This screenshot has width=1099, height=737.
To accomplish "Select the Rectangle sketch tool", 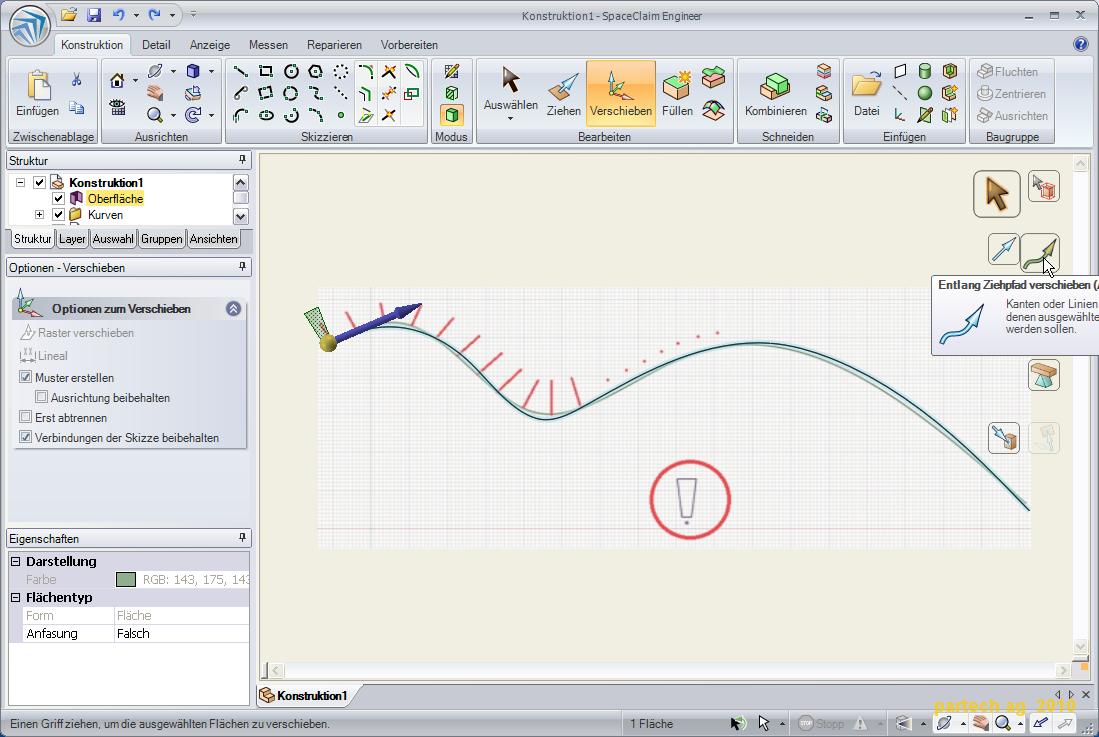I will (266, 71).
